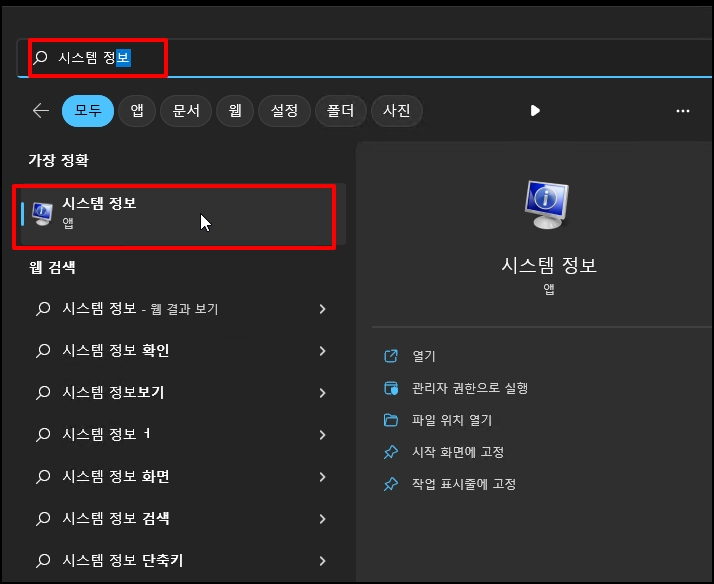Click search icon beside 웹 결과 보기

[43, 309]
